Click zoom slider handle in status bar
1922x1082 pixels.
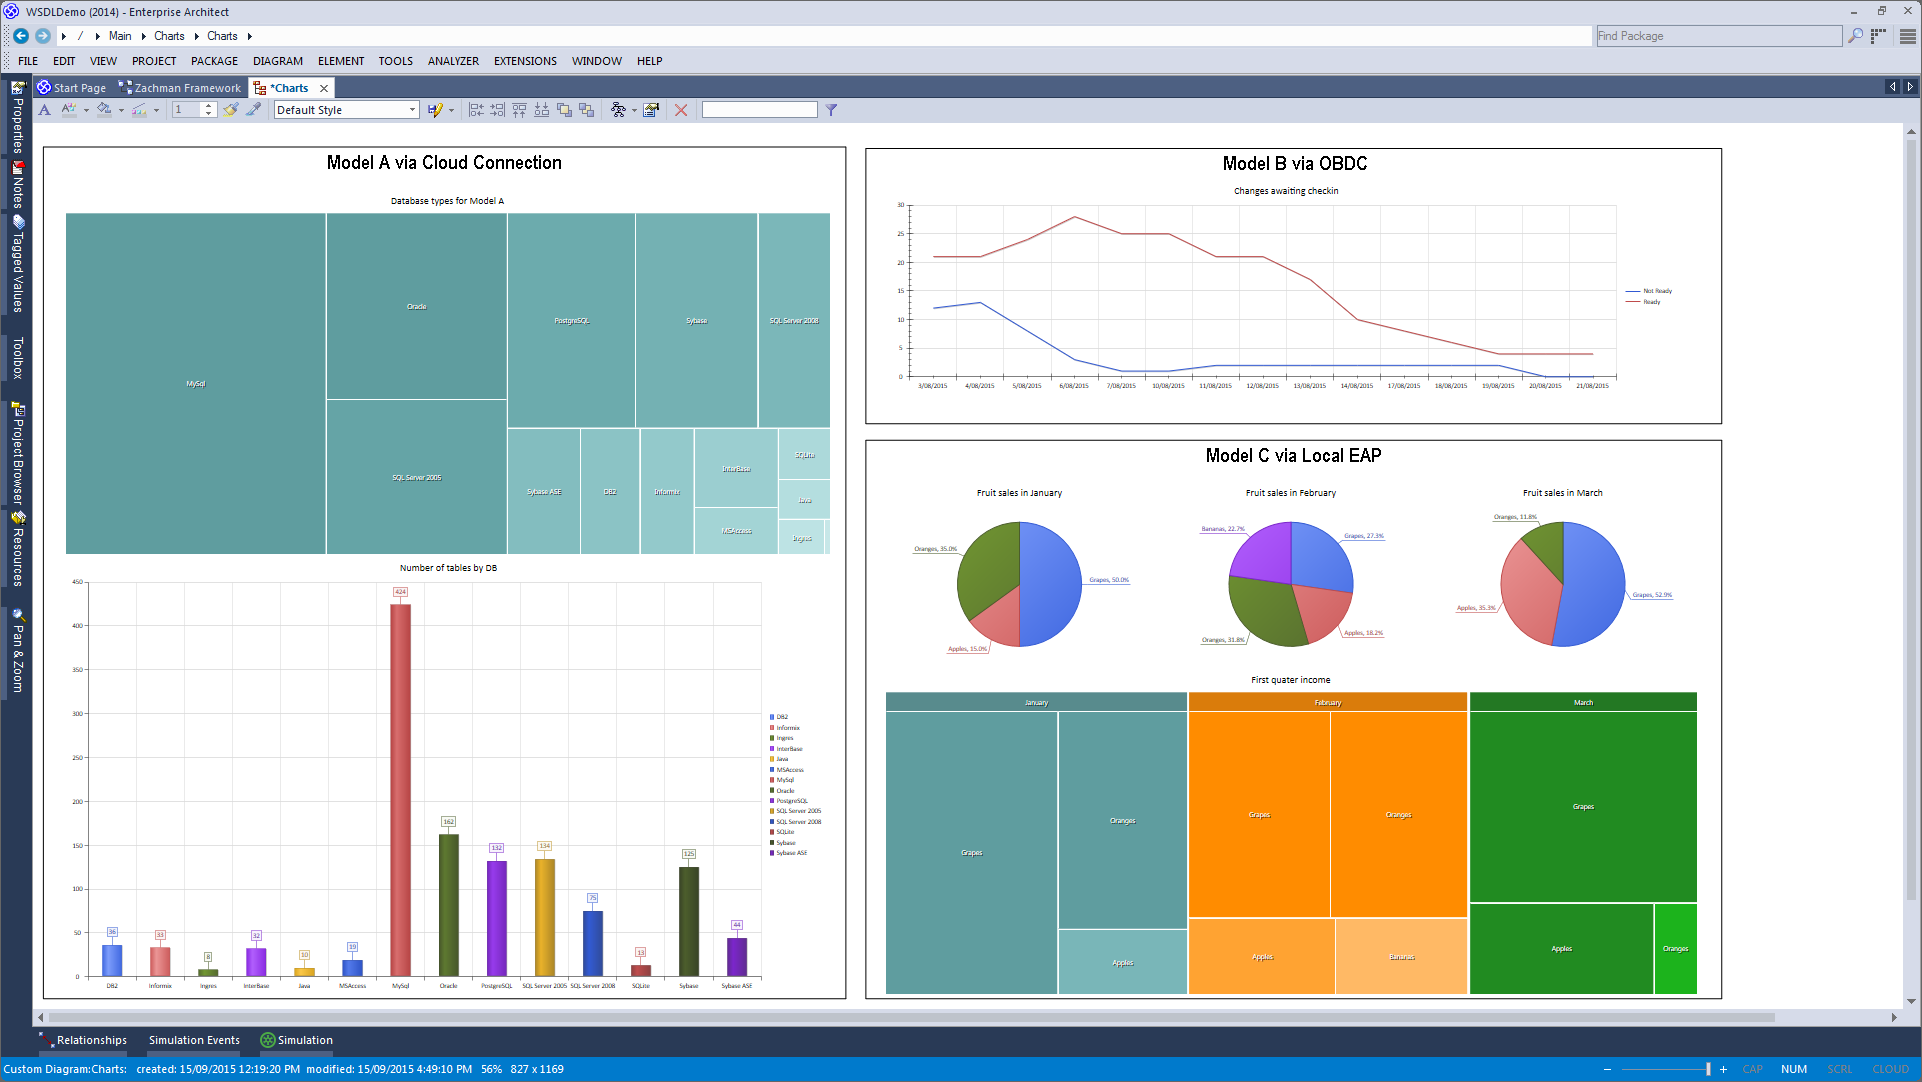(1708, 1069)
